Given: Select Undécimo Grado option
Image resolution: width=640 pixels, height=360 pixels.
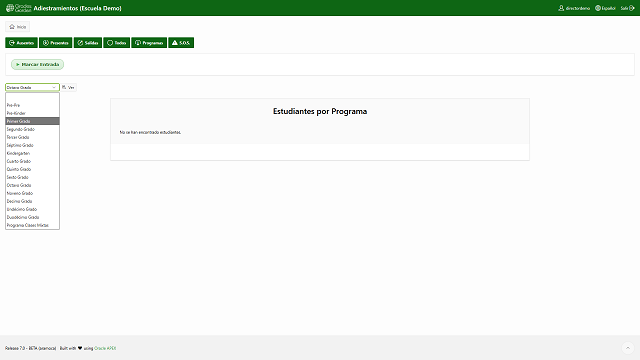Looking at the screenshot, I should 32,209.
